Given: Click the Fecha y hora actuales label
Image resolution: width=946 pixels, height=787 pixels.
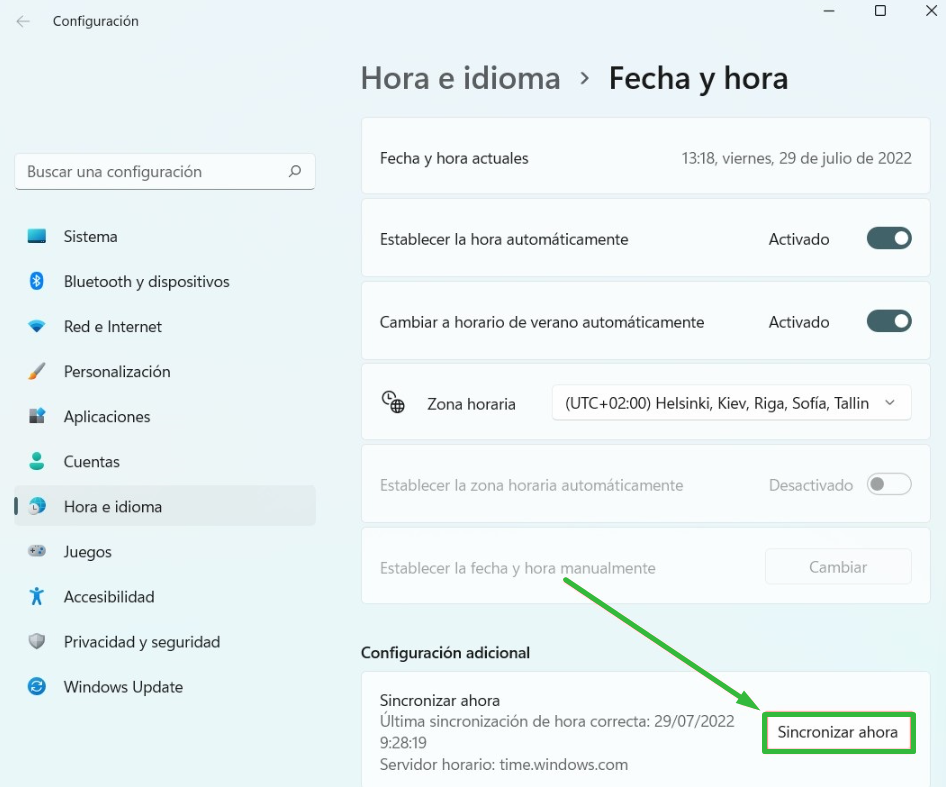Looking at the screenshot, I should point(454,158).
